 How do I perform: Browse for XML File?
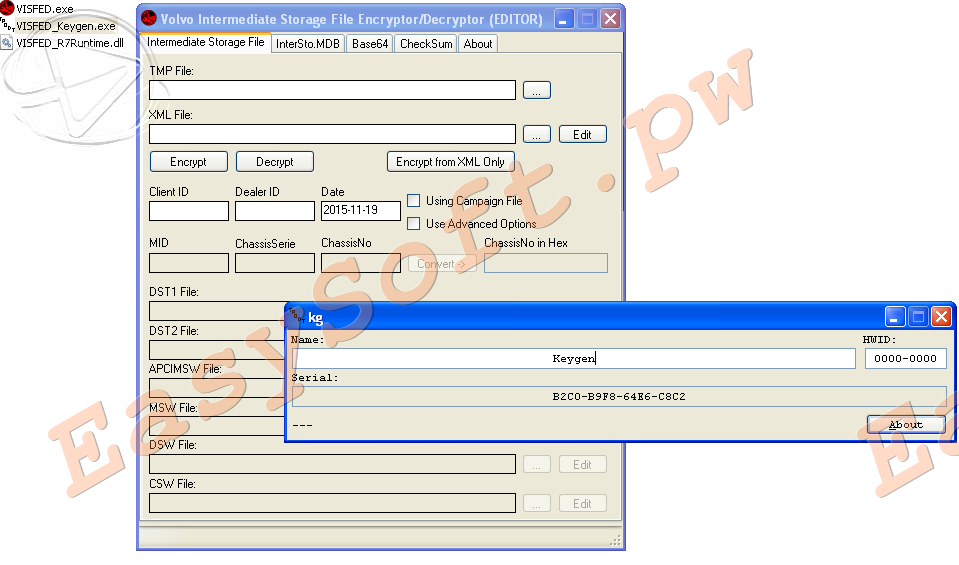click(536, 135)
